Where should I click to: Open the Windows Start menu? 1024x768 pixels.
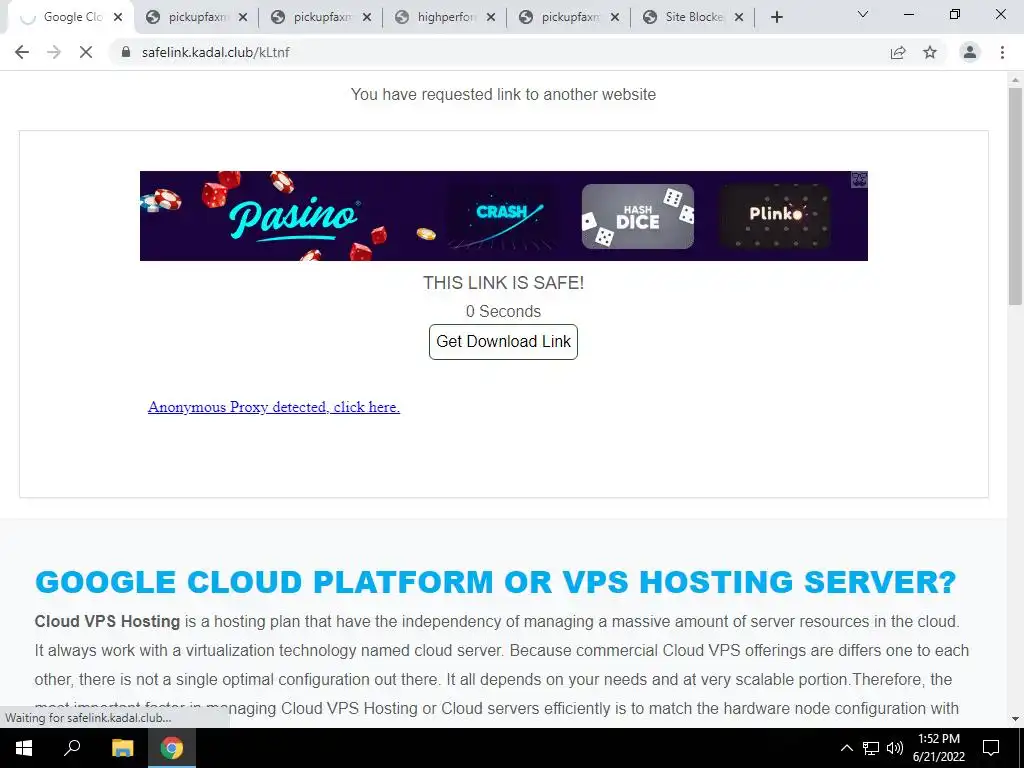click(24, 748)
